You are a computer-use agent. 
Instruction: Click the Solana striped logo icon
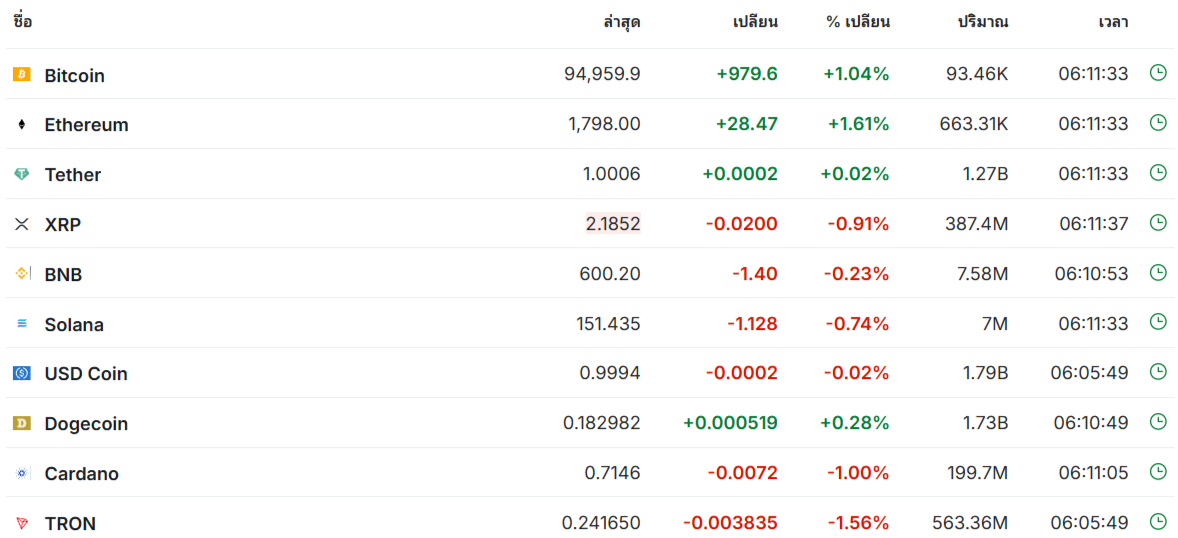22,324
